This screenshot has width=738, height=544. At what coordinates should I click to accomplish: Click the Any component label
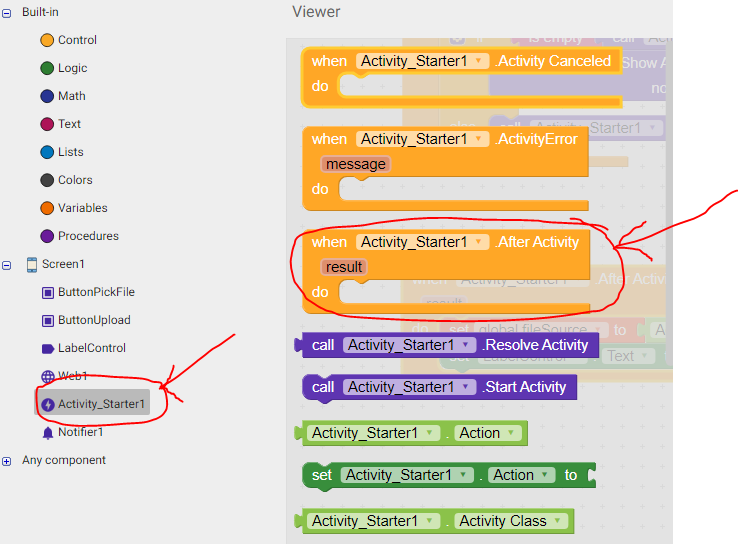(64, 460)
